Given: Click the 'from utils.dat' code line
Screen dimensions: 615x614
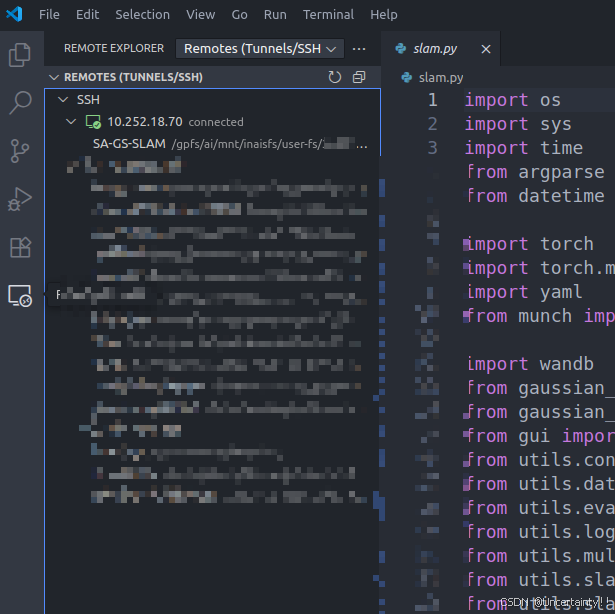Looking at the screenshot, I should click(540, 484).
